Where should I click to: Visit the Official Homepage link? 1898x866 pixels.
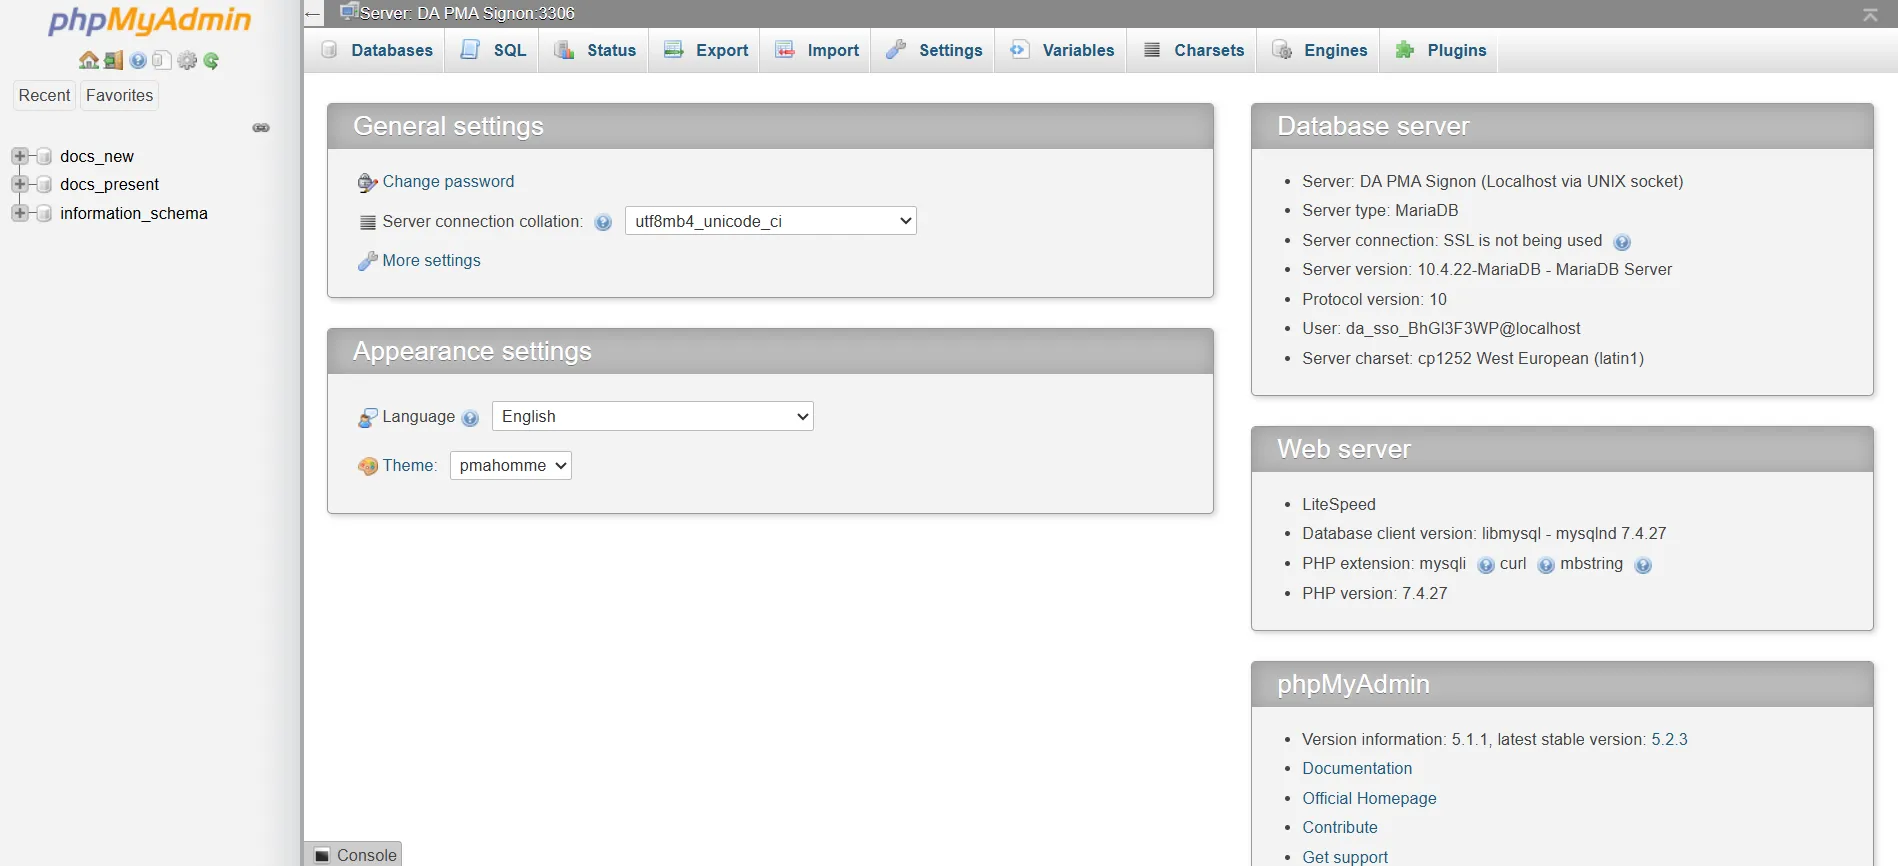[1369, 799]
